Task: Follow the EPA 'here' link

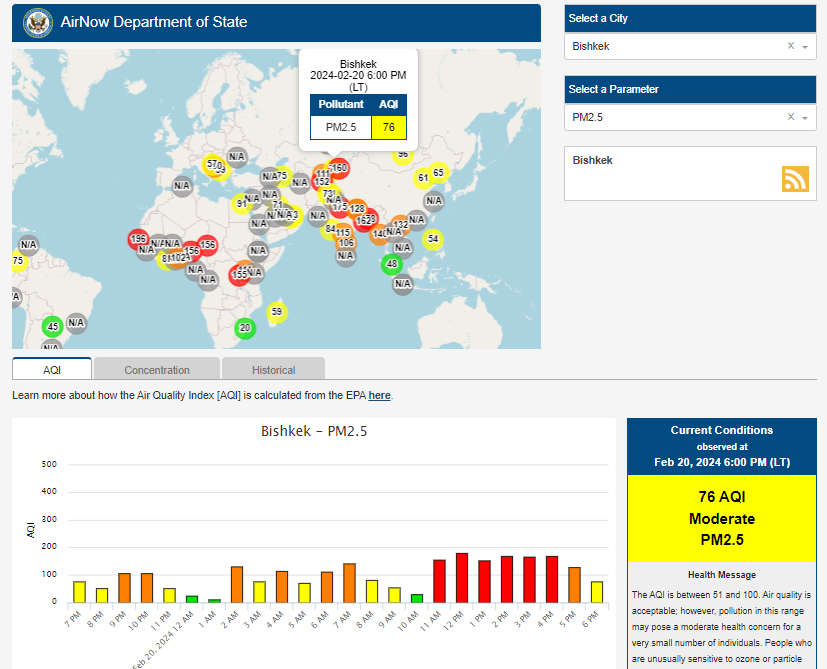Action: pyautogui.click(x=379, y=395)
